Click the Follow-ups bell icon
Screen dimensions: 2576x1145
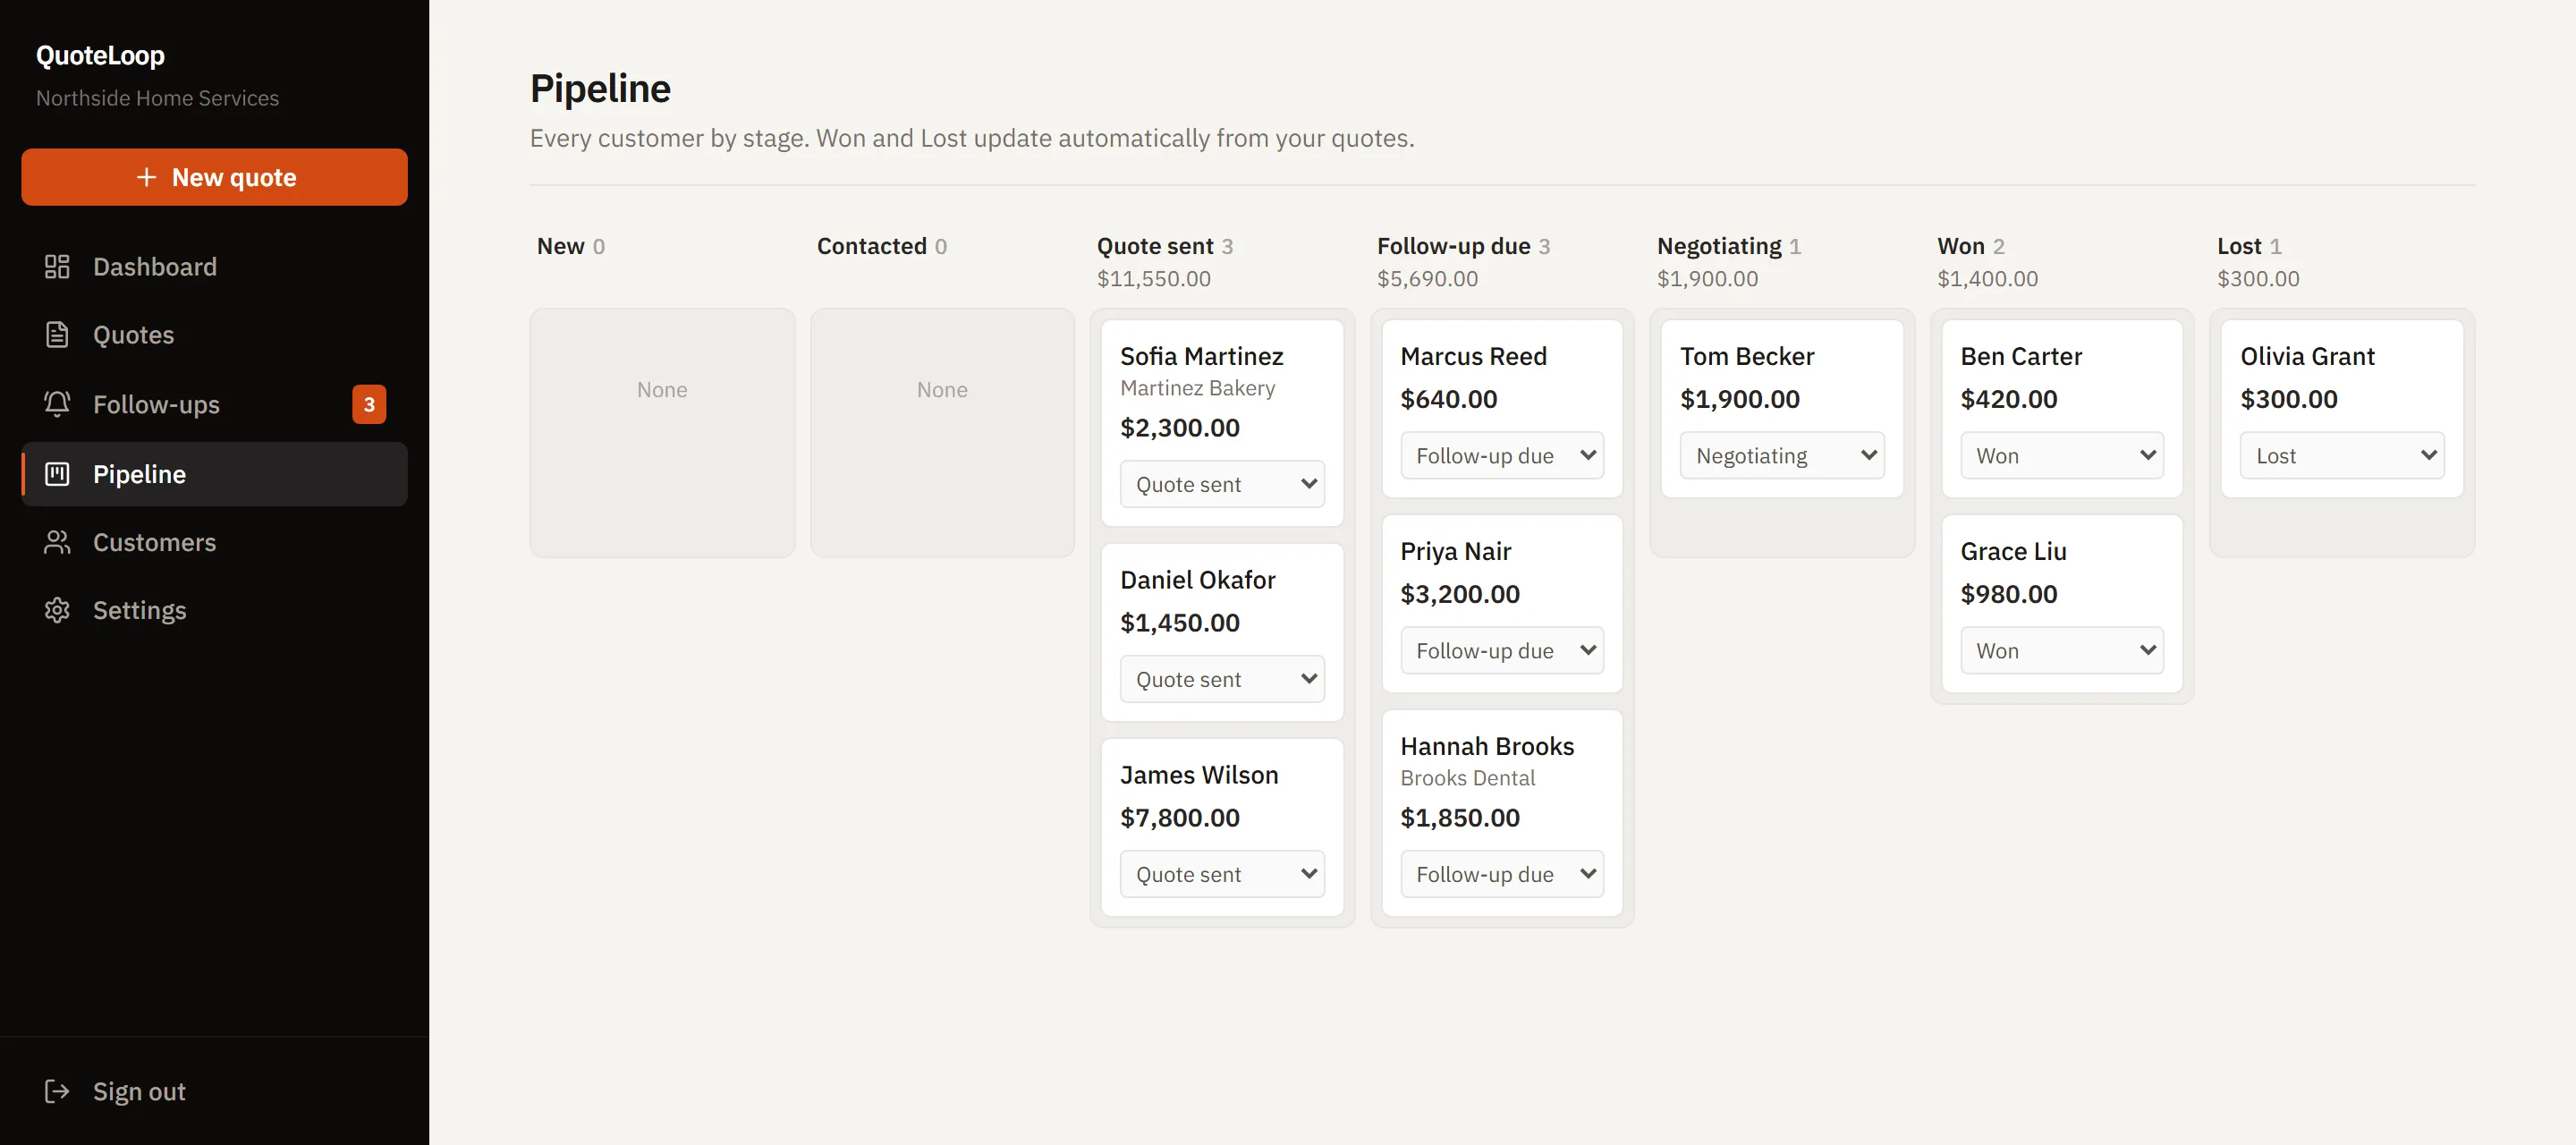pos(57,404)
